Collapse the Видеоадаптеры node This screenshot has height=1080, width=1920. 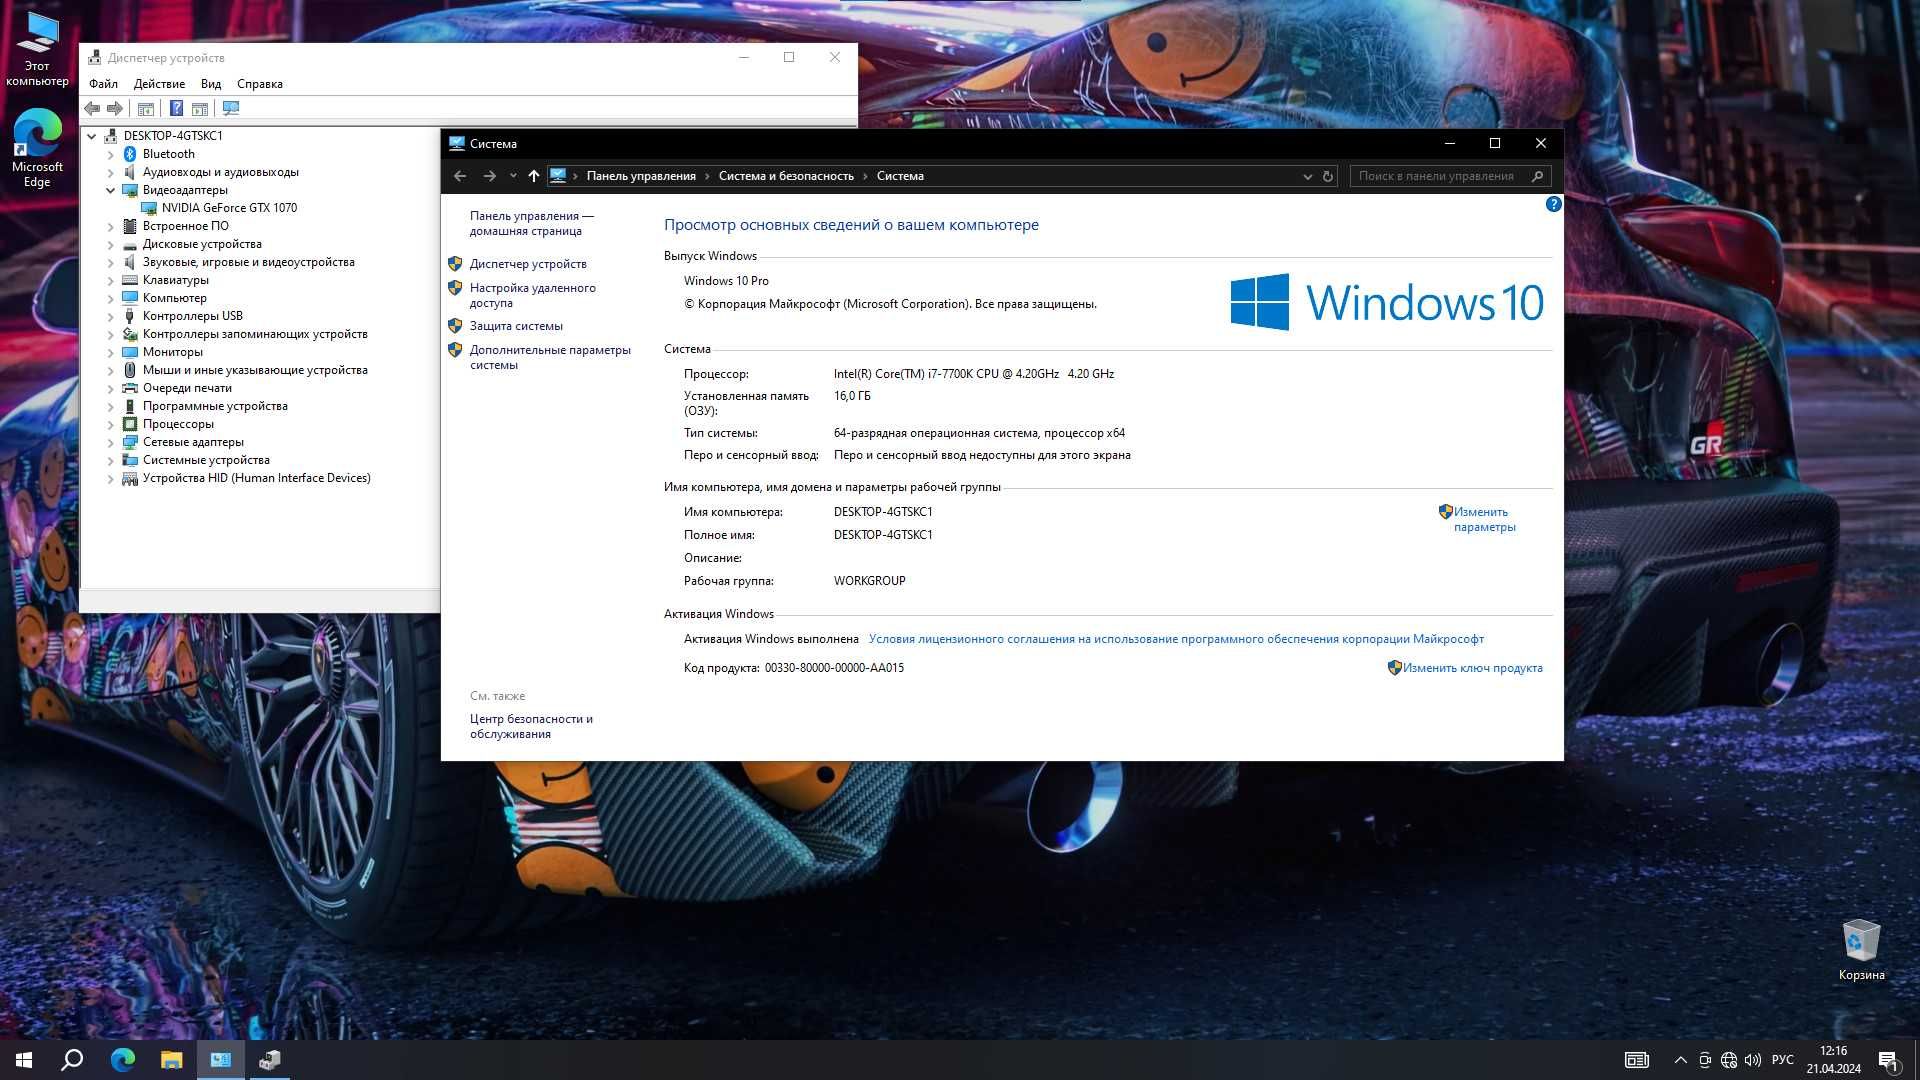point(111,190)
